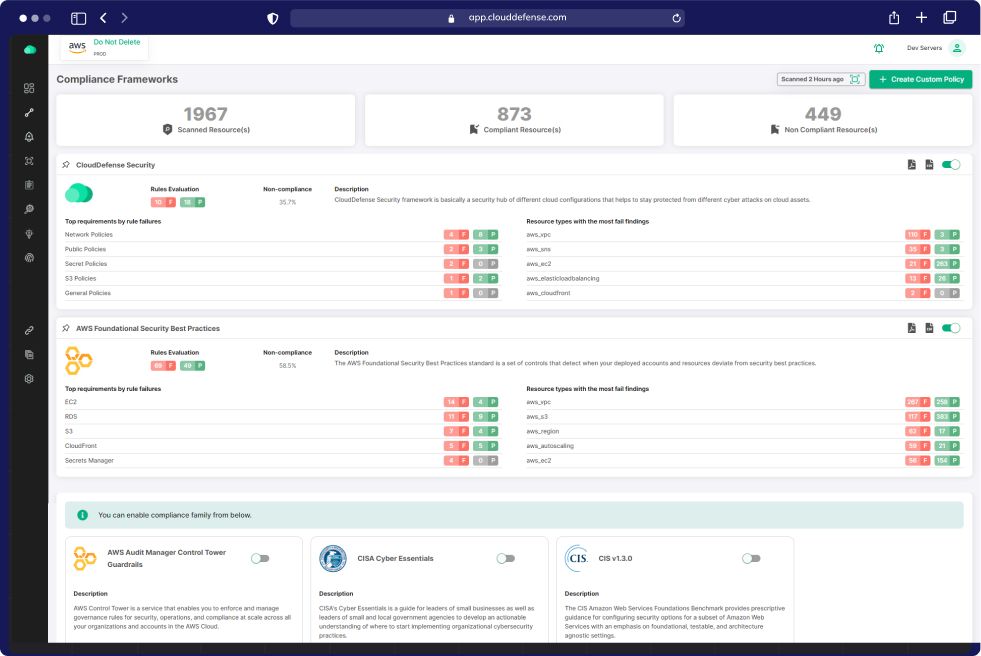Open the AWS Do Not Delete account selector
This screenshot has width=981, height=656.
point(105,47)
